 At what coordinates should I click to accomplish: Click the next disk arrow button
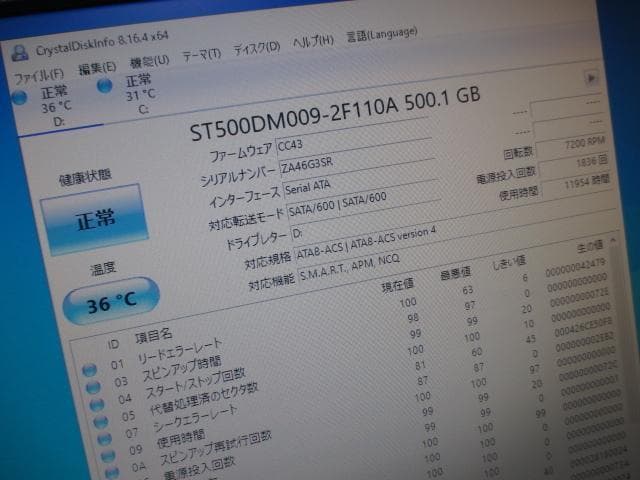[x=591, y=78]
